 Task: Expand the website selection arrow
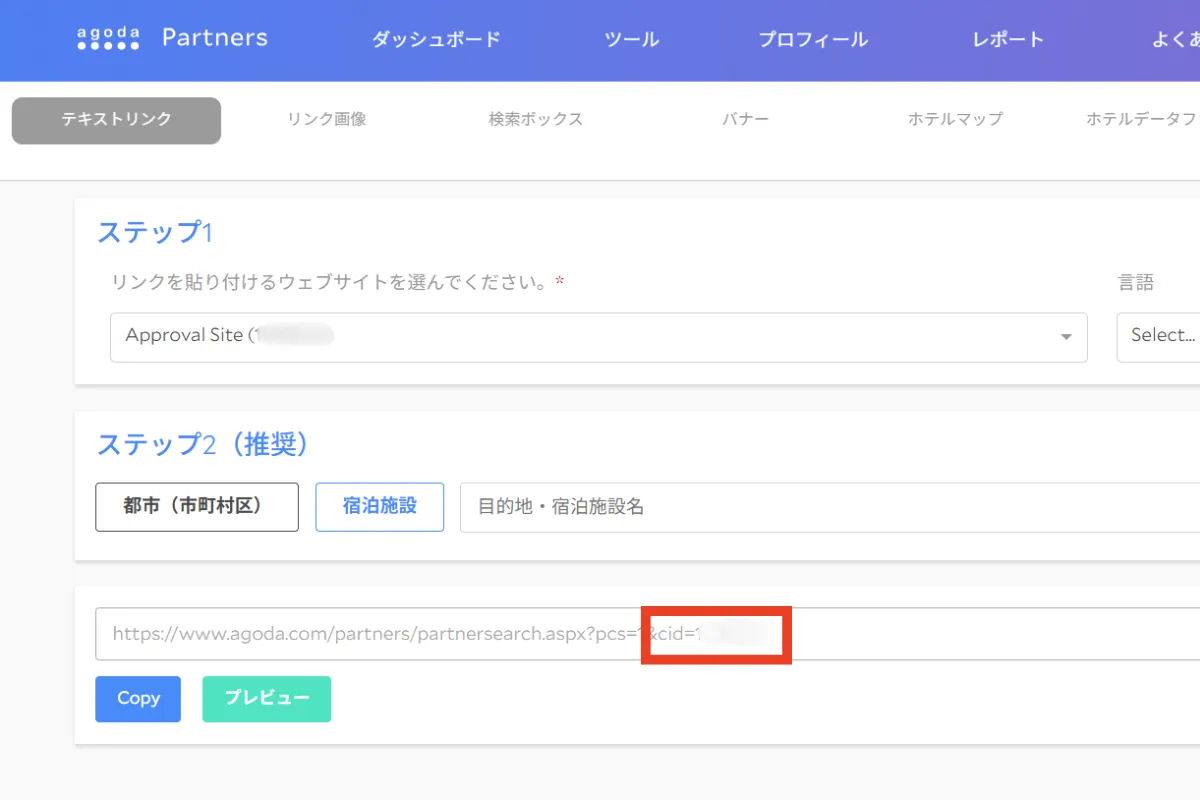pos(1066,337)
